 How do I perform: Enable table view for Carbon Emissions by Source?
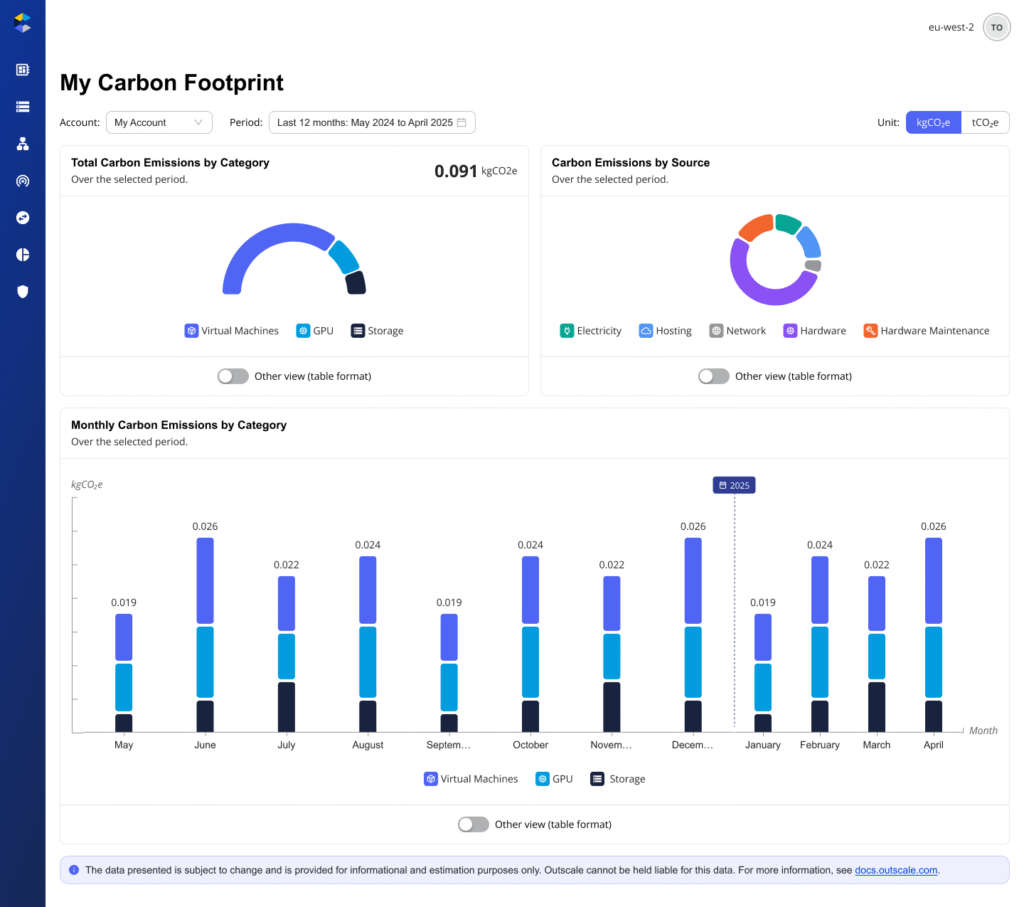pos(713,376)
